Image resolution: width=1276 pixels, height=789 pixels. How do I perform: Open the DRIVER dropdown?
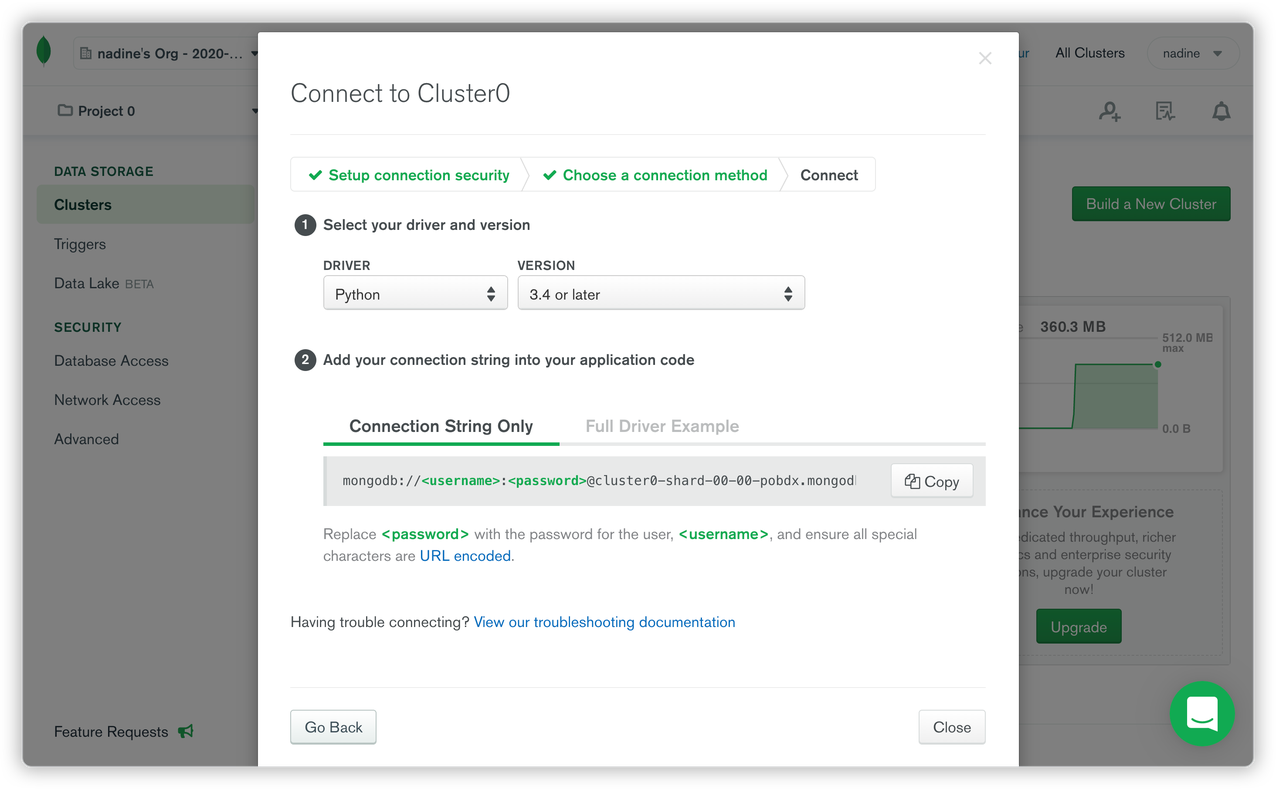tap(415, 292)
